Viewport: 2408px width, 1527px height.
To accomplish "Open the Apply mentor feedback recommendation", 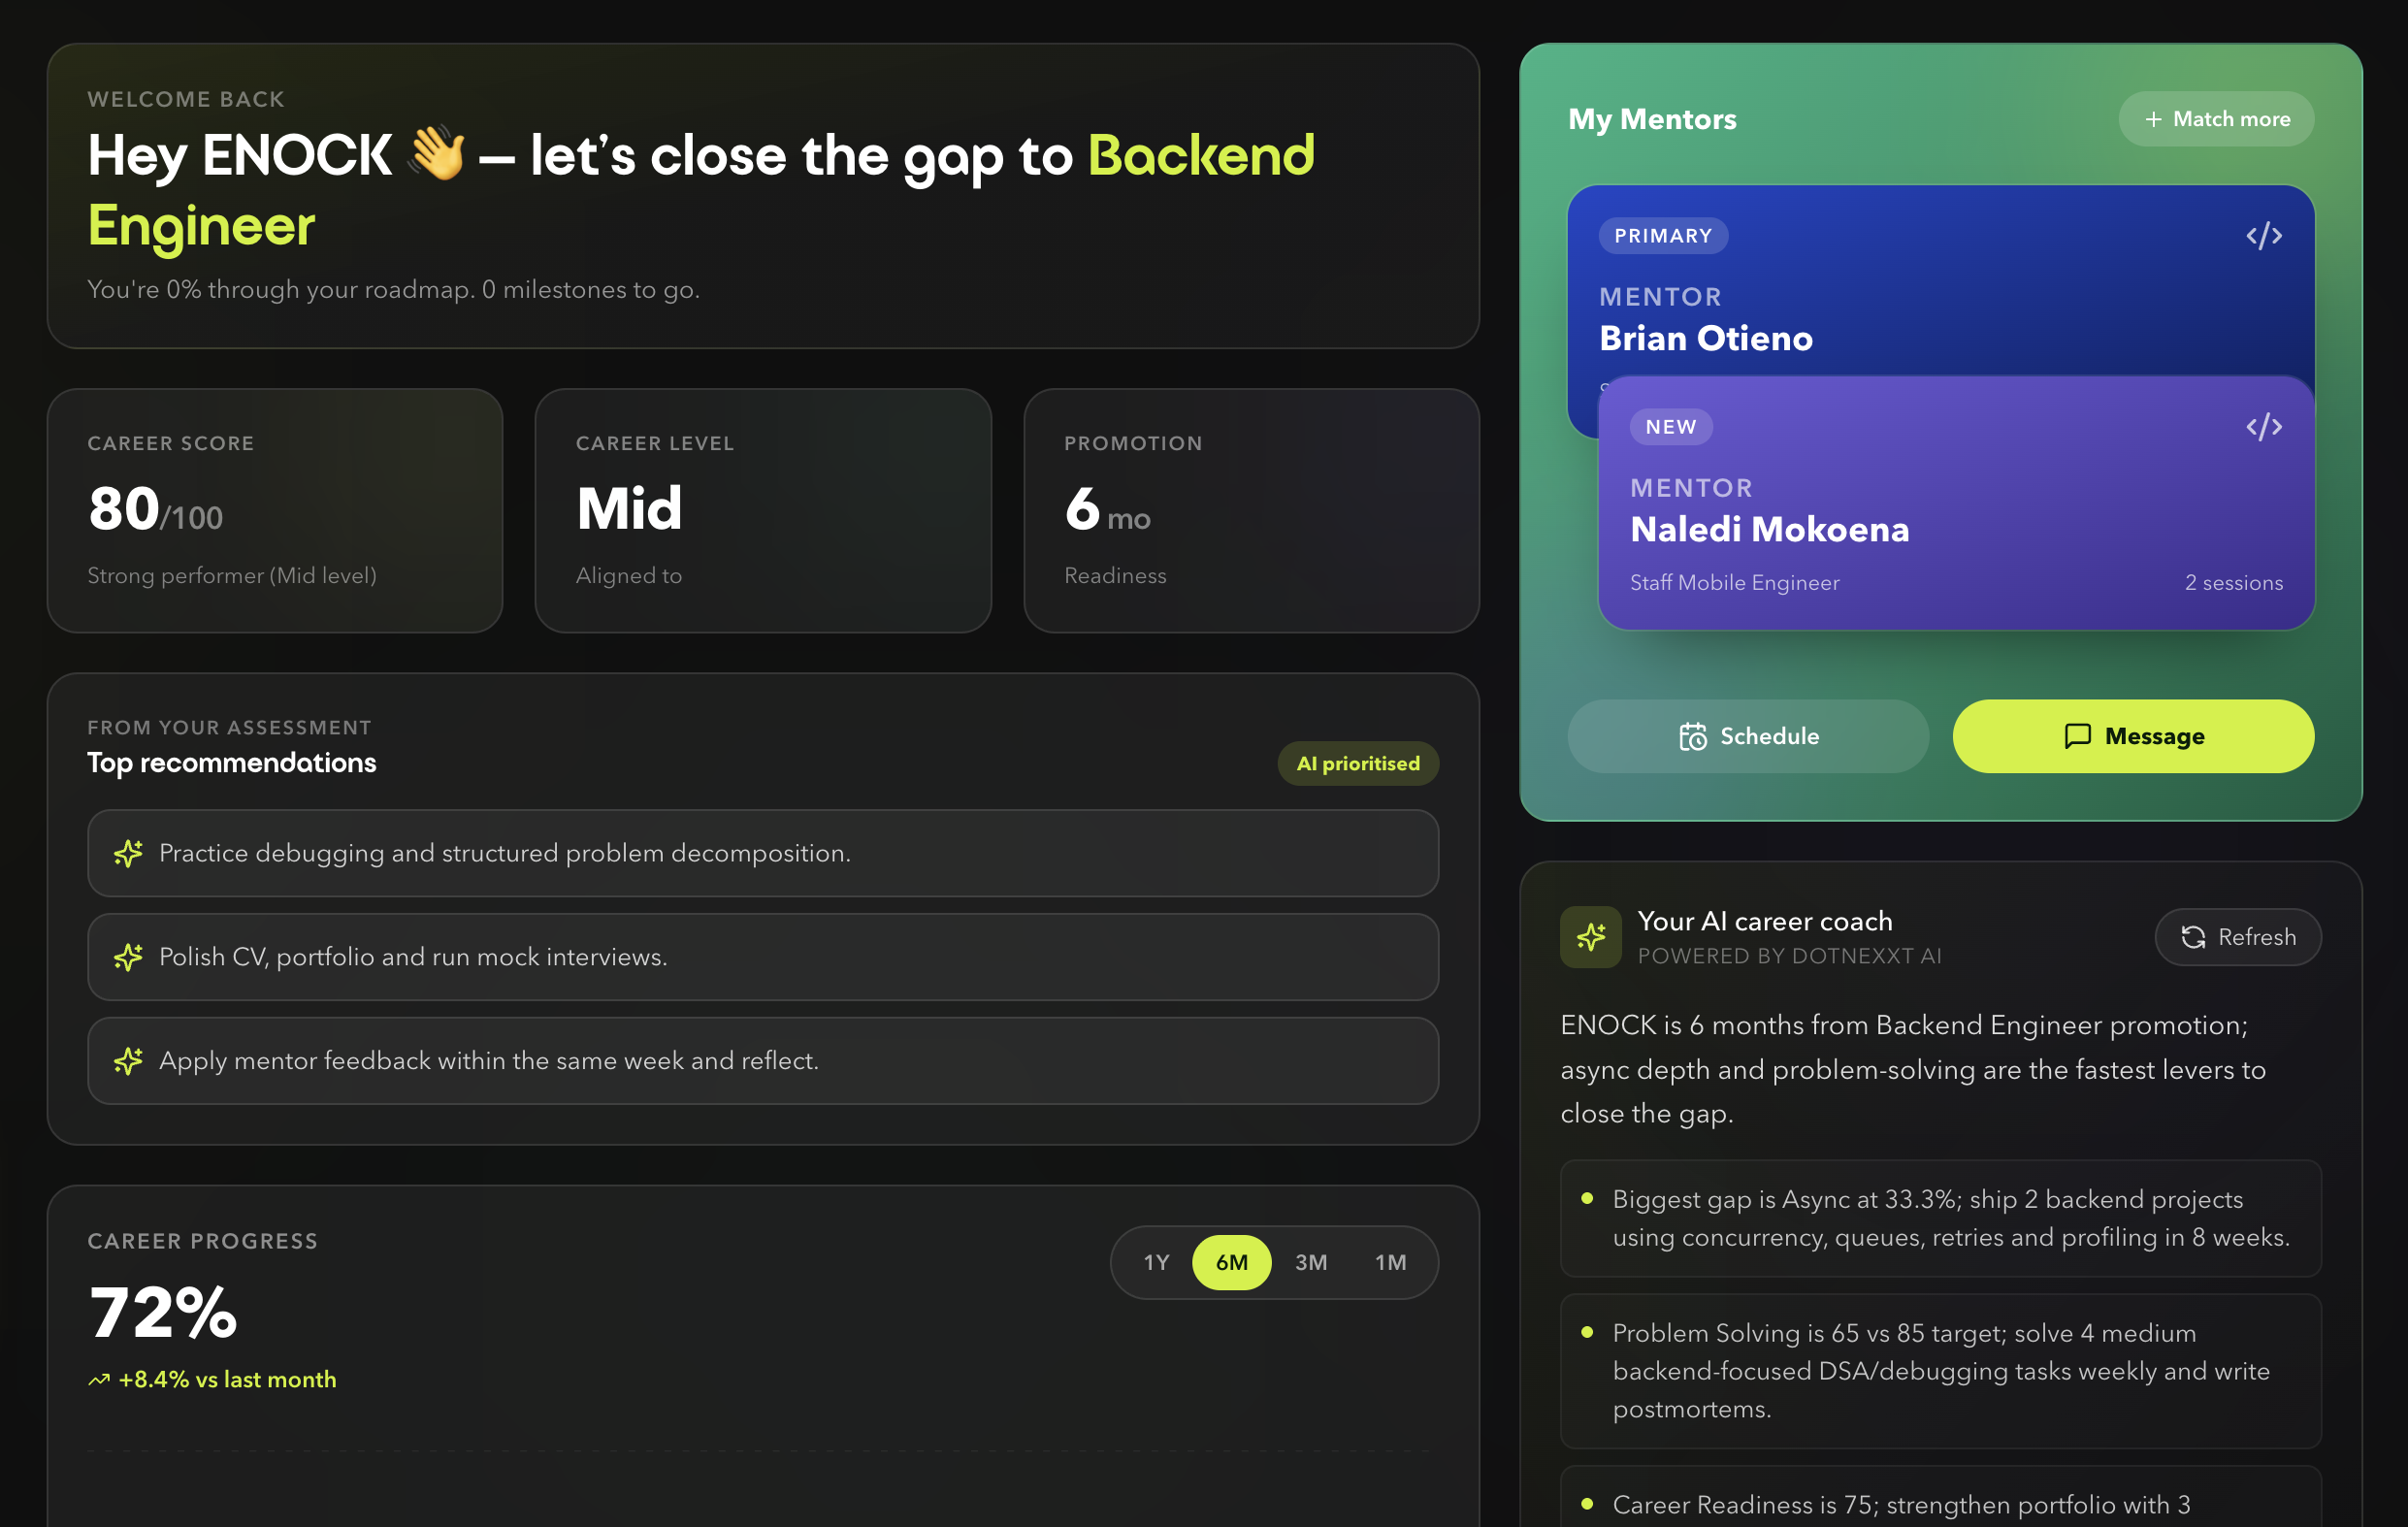I will pyautogui.click(x=763, y=1061).
